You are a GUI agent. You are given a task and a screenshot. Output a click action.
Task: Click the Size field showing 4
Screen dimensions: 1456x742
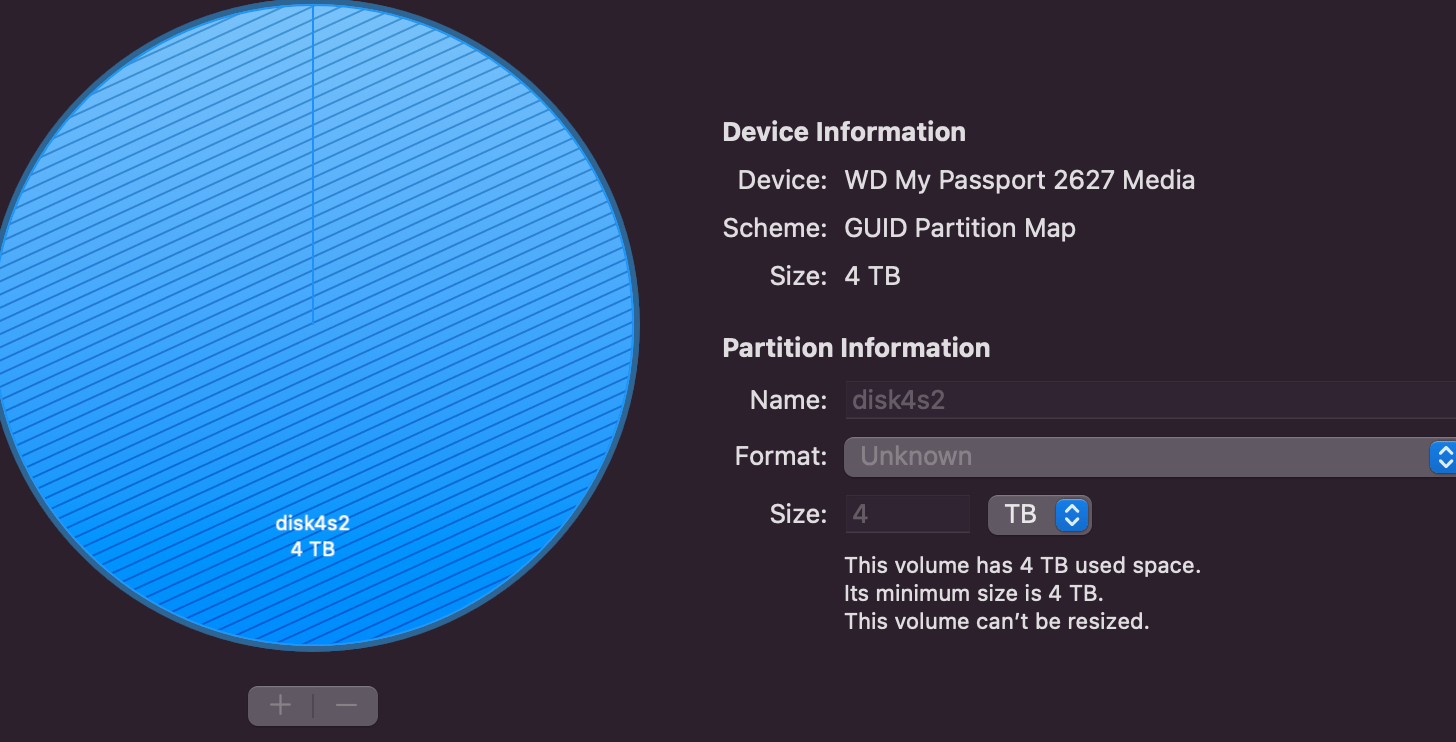click(x=905, y=513)
